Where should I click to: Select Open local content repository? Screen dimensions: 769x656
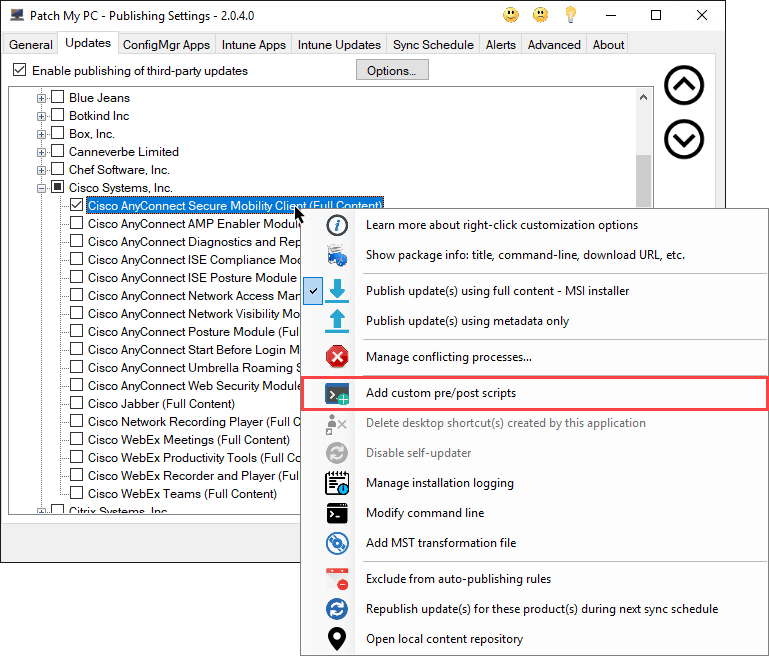[535, 639]
